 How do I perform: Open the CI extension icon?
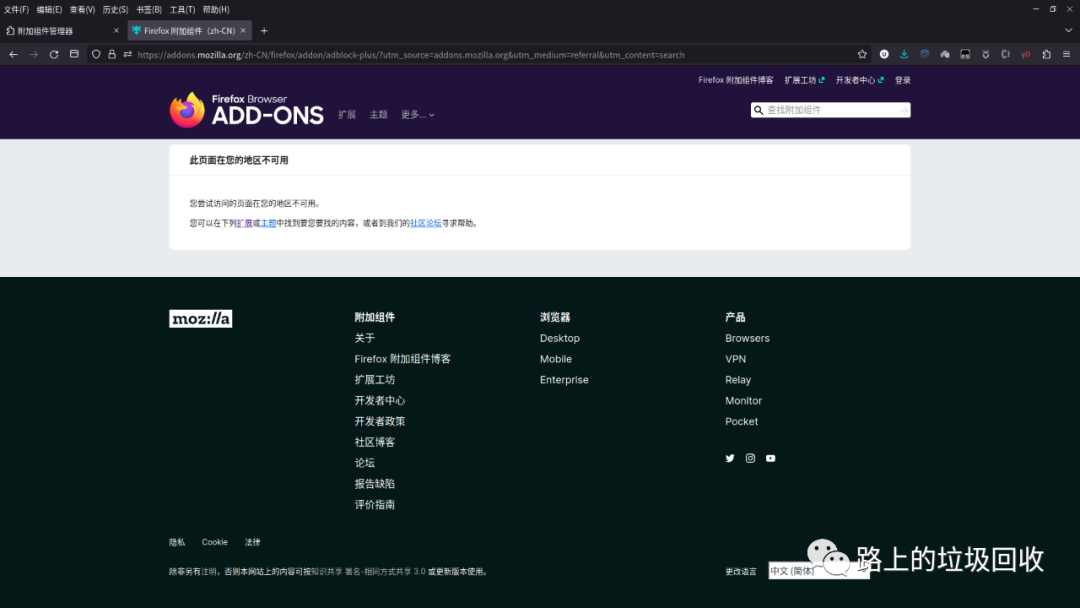pyautogui.click(x=1006, y=54)
